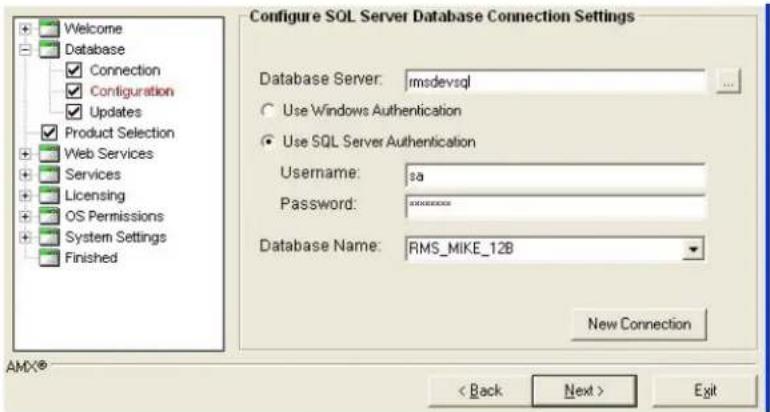
Task: Click the Web Services tree item label
Action: pyautogui.click(x=109, y=154)
